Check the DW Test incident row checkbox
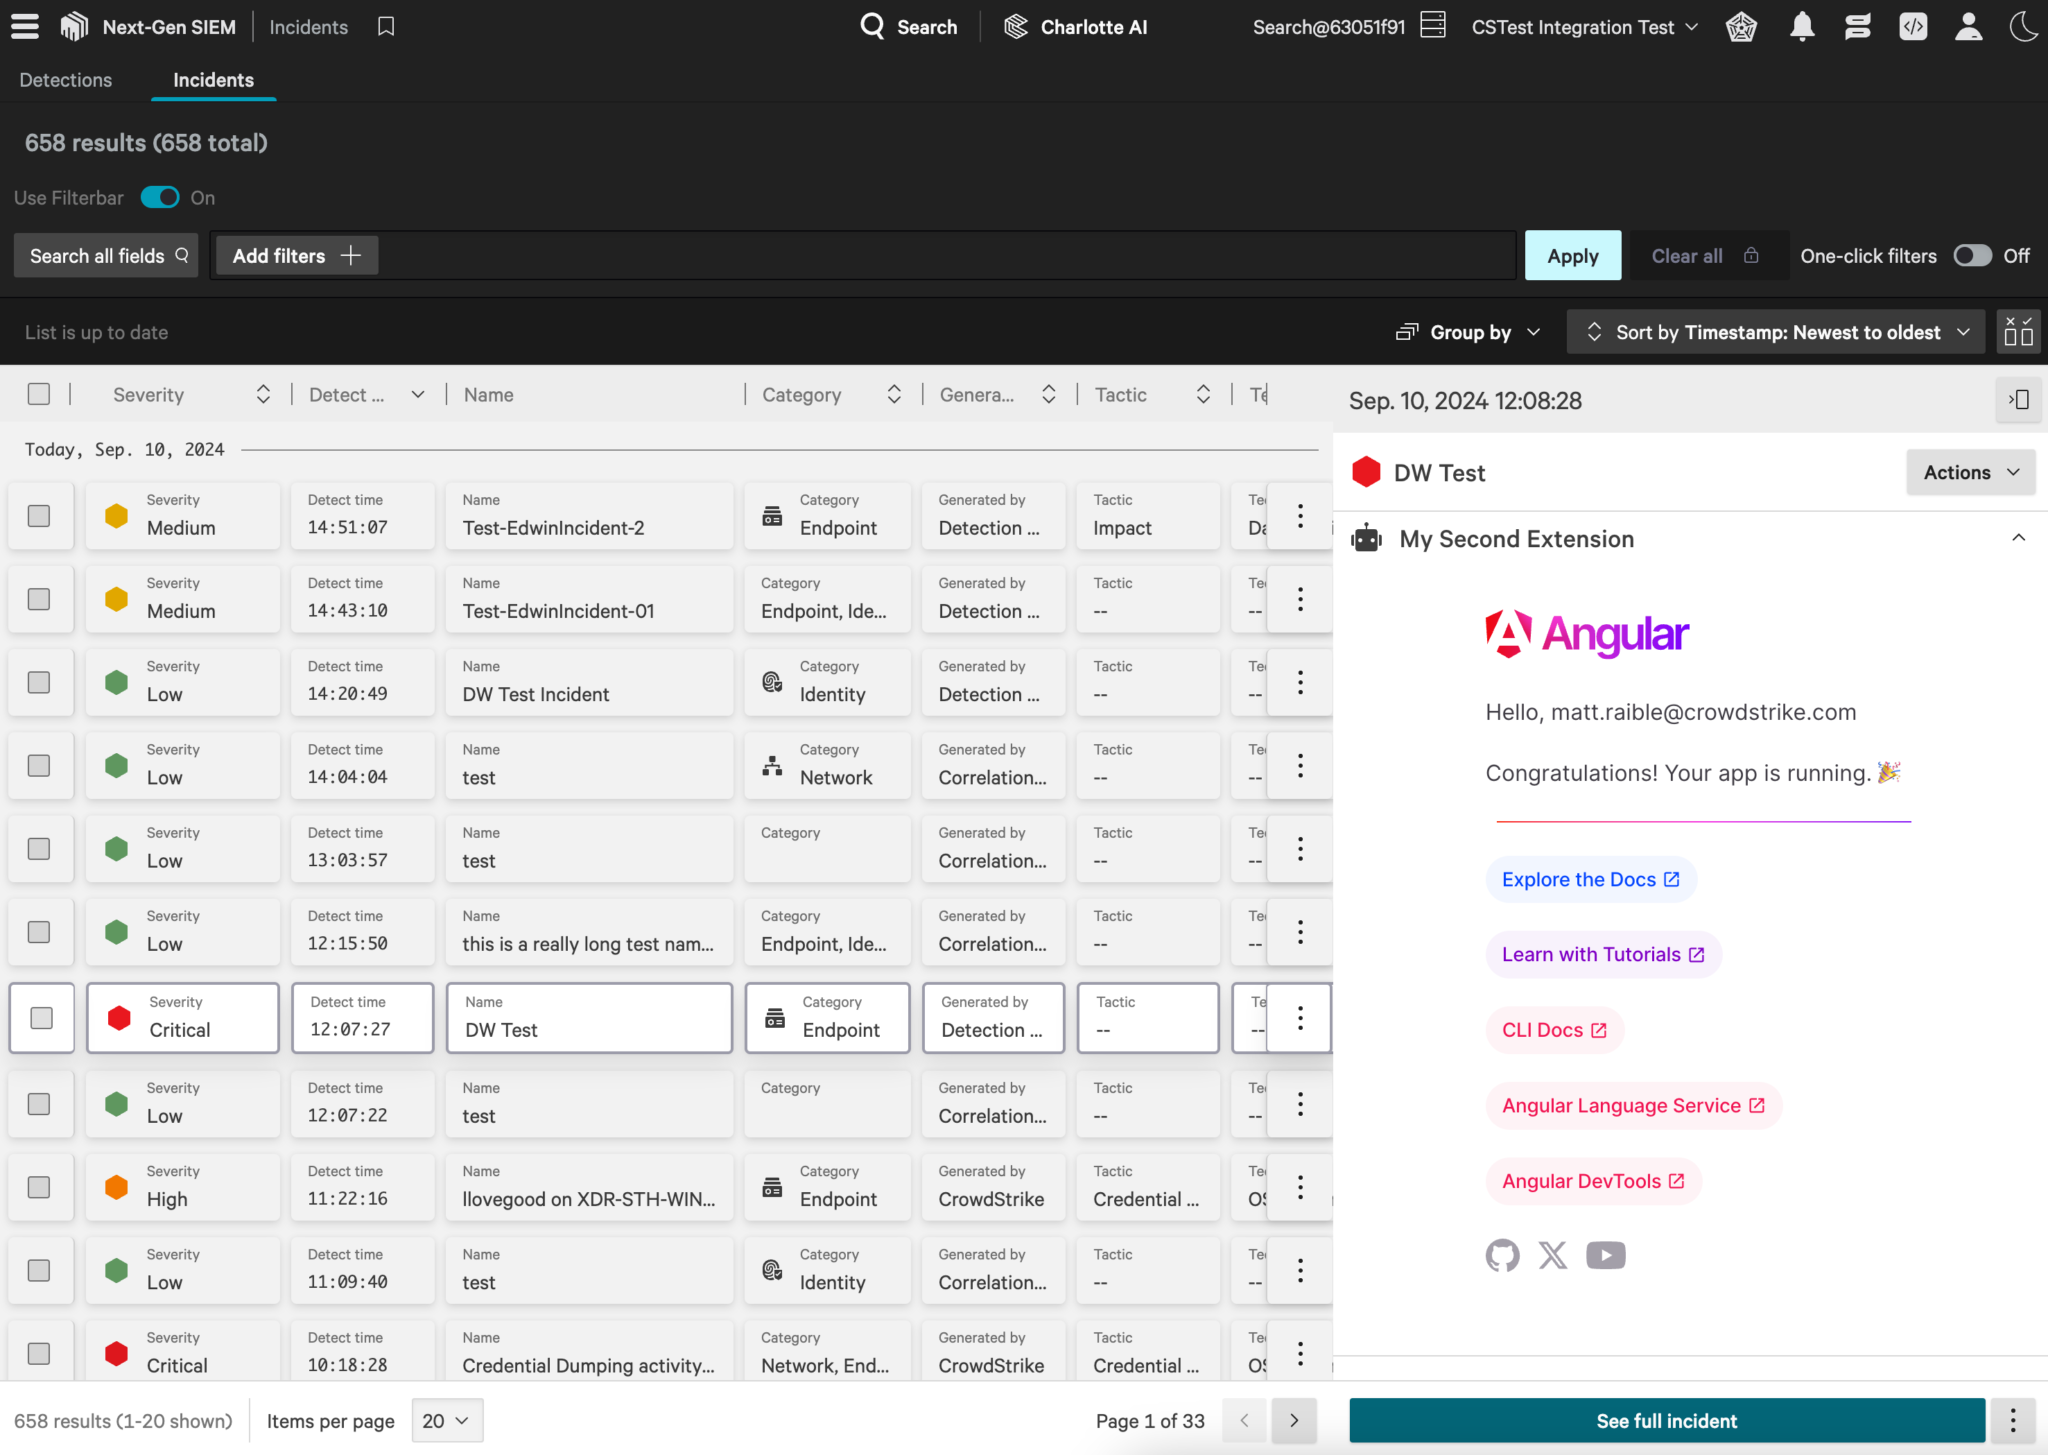This screenshot has width=2048, height=1455. 40,1017
